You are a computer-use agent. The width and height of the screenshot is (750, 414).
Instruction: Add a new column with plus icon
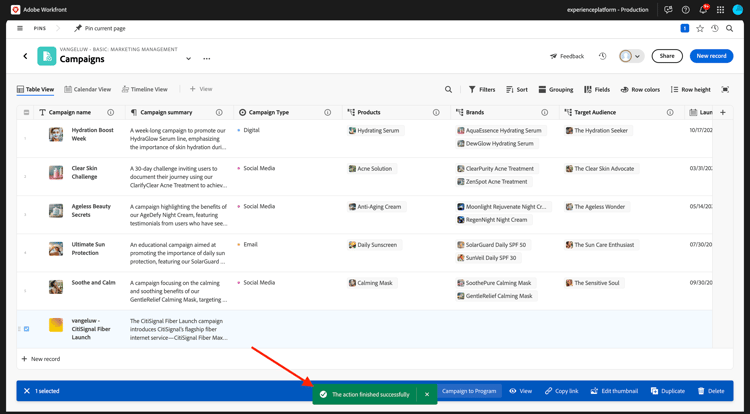(x=723, y=112)
